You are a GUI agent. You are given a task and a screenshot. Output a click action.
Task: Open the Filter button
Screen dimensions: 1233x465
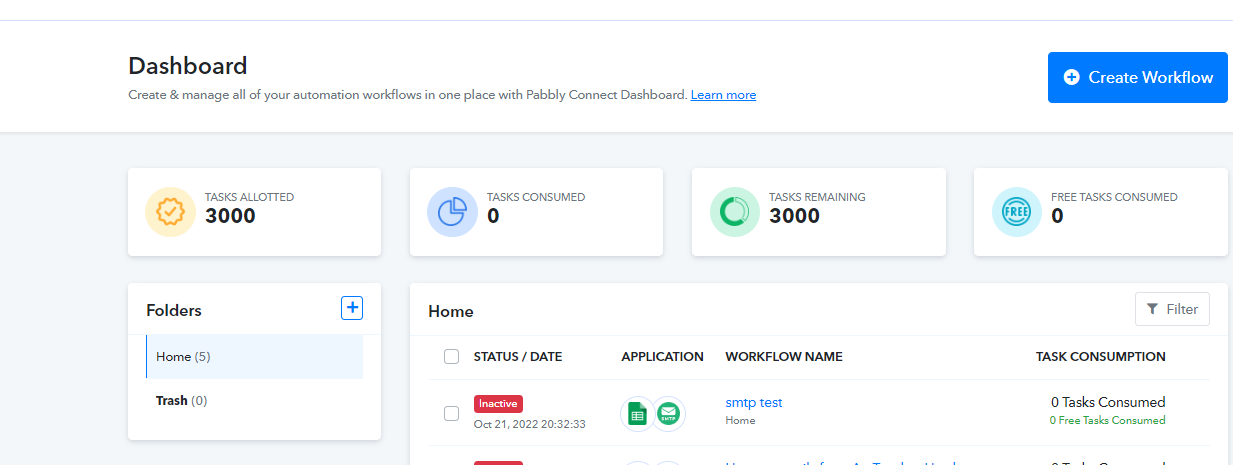click(1172, 309)
